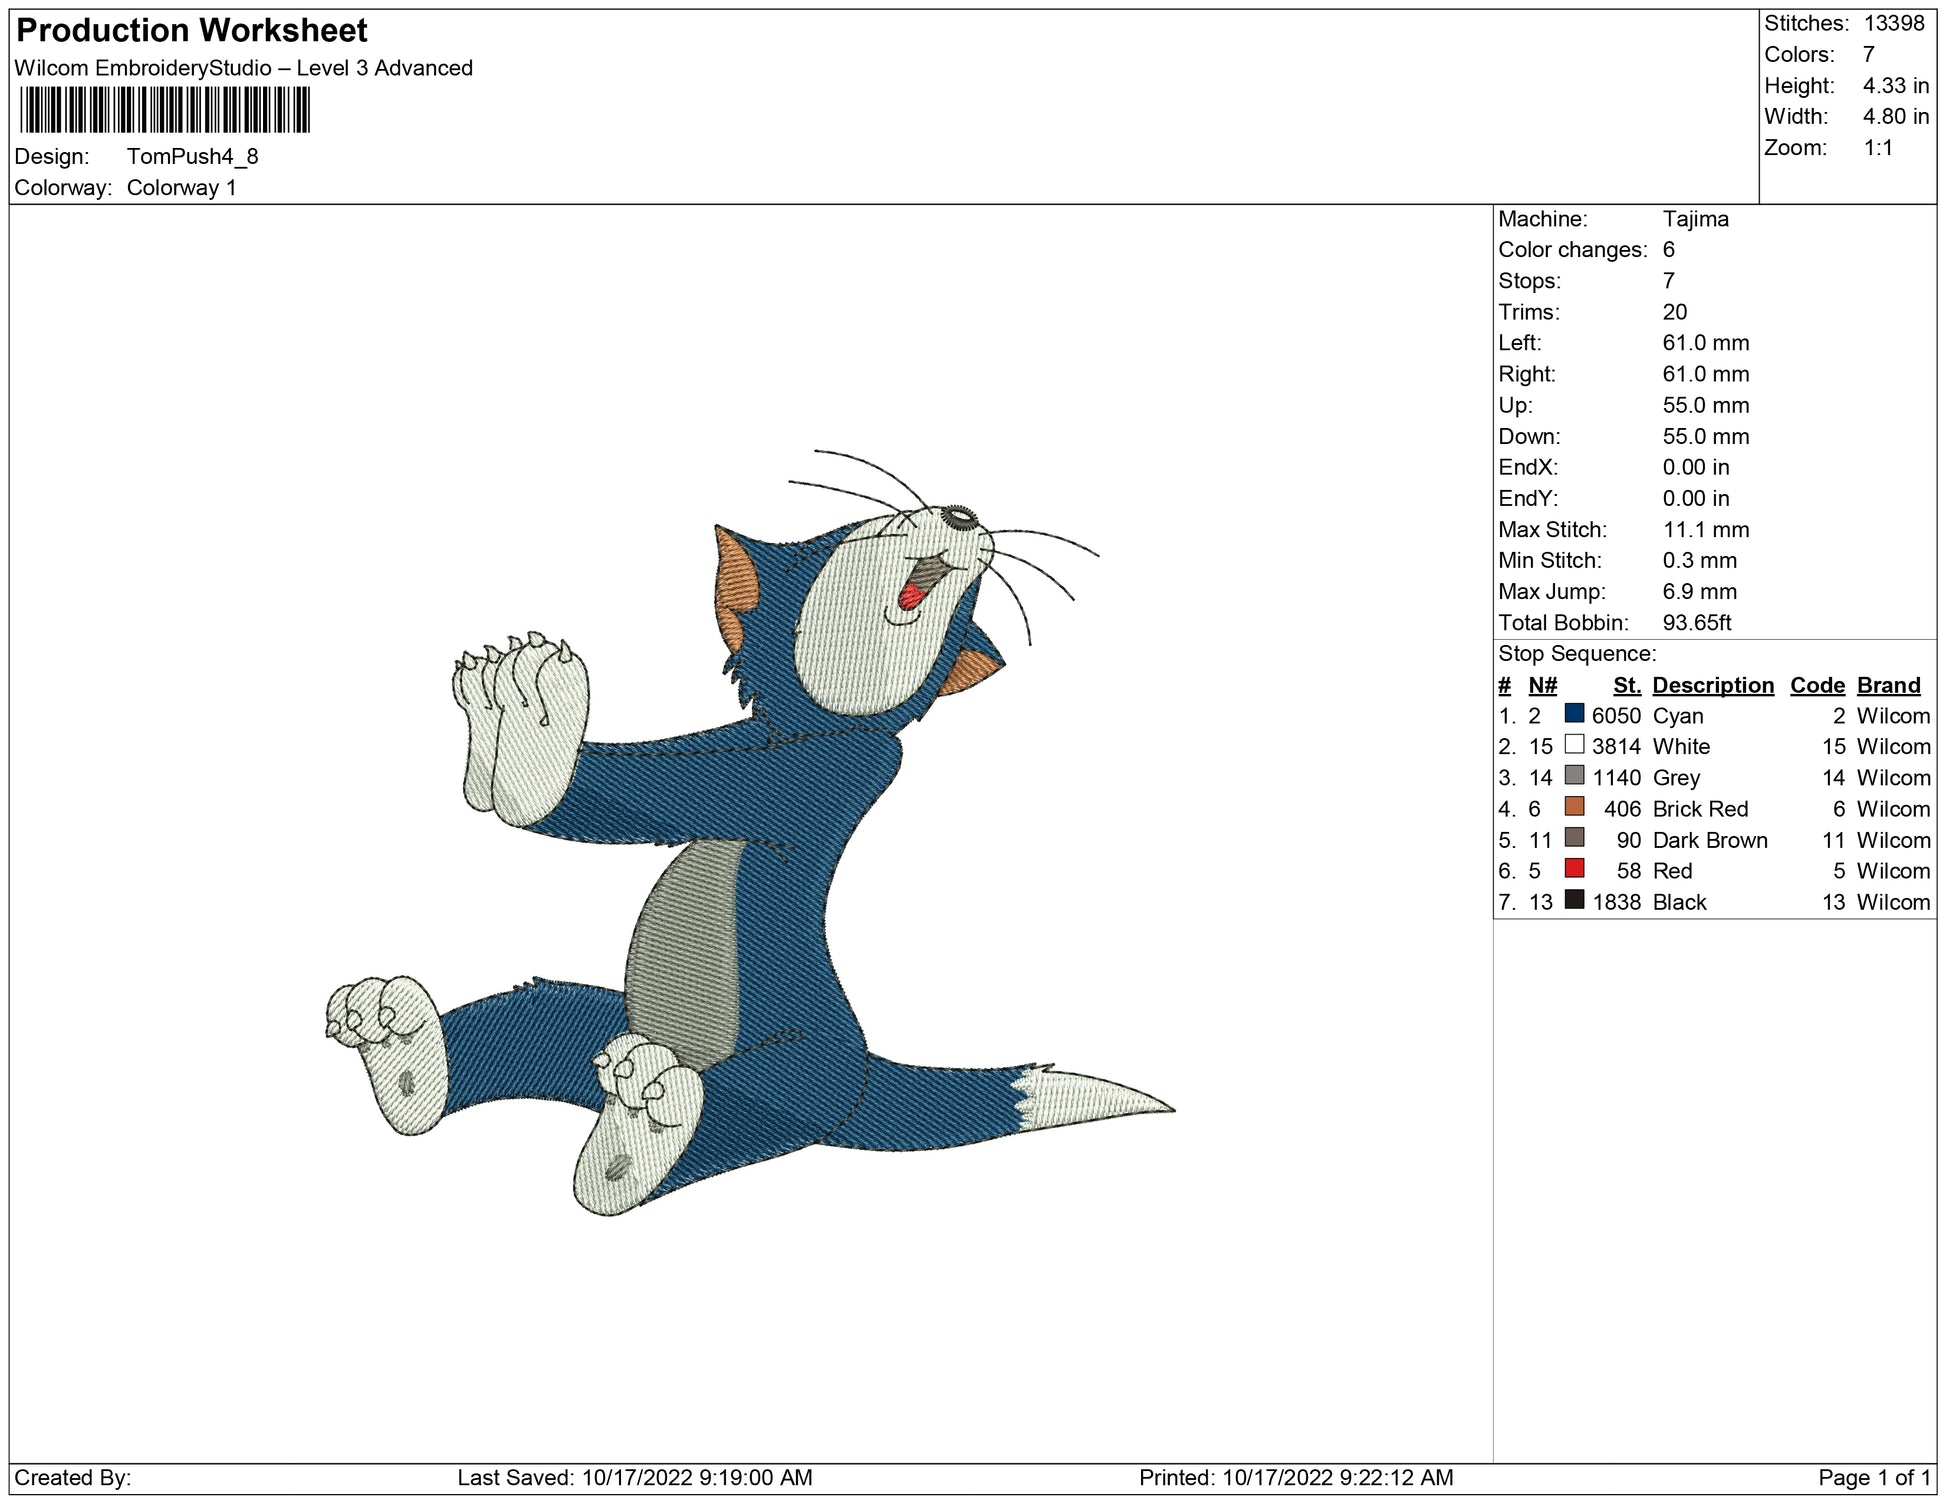Screen dimensions: 1946x1497
Task: Click the Stitches count value 13398
Action: click(1893, 23)
